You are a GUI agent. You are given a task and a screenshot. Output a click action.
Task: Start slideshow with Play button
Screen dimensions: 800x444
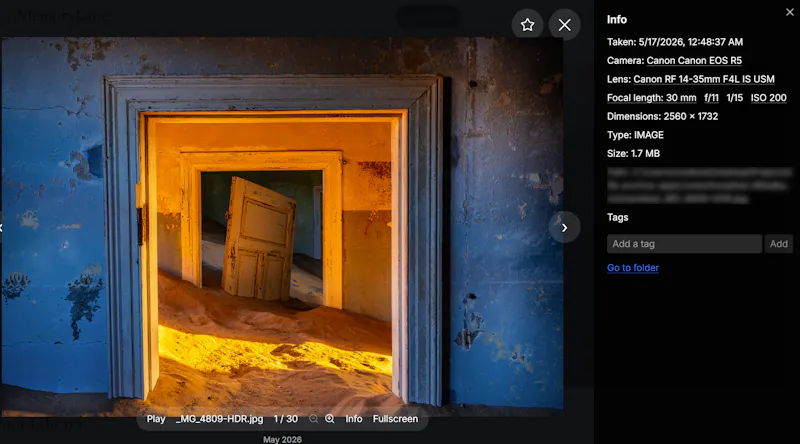[156, 419]
